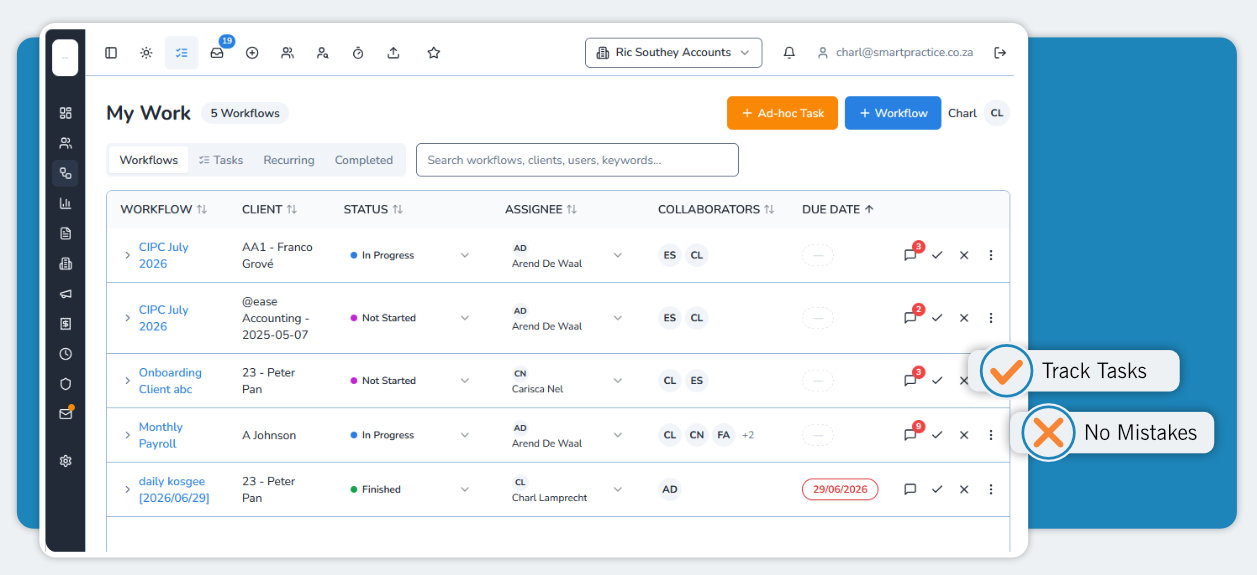Toggle light/dark theme sun icon

pyautogui.click(x=146, y=53)
